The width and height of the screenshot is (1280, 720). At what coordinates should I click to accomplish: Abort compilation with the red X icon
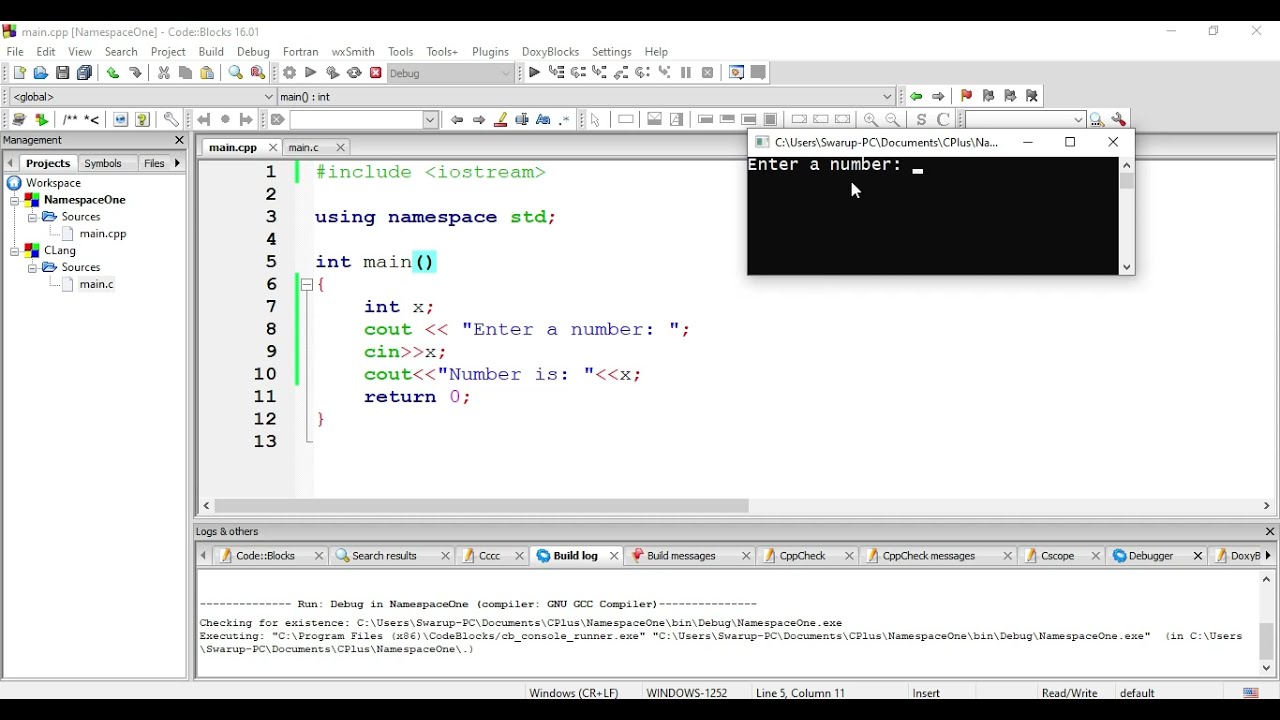point(375,72)
